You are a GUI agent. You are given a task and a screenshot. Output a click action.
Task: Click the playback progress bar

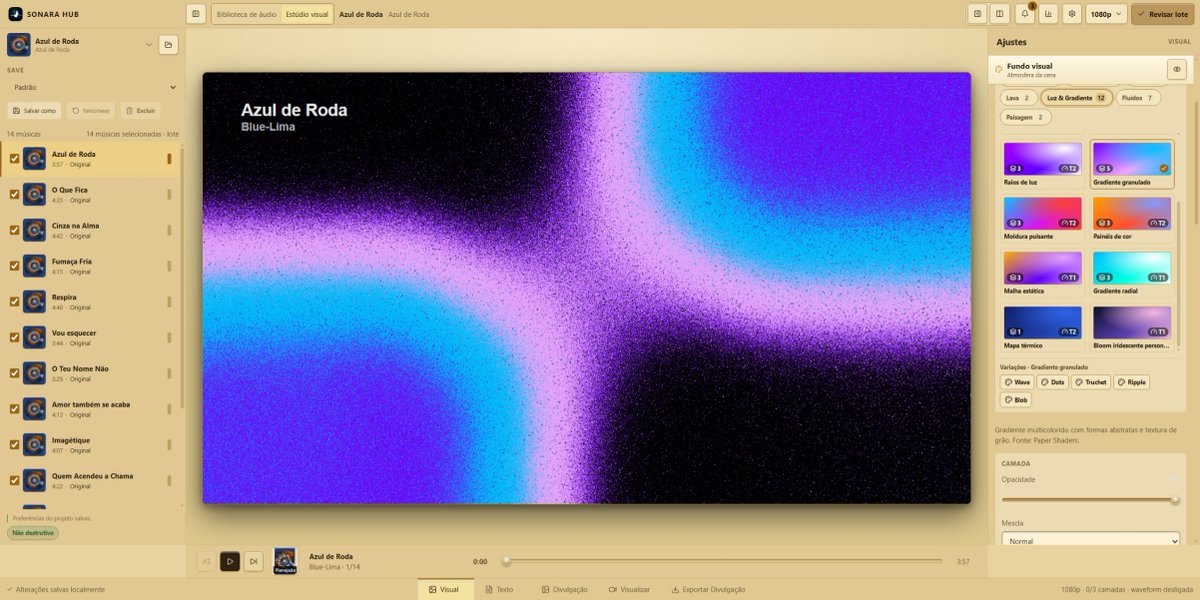723,561
